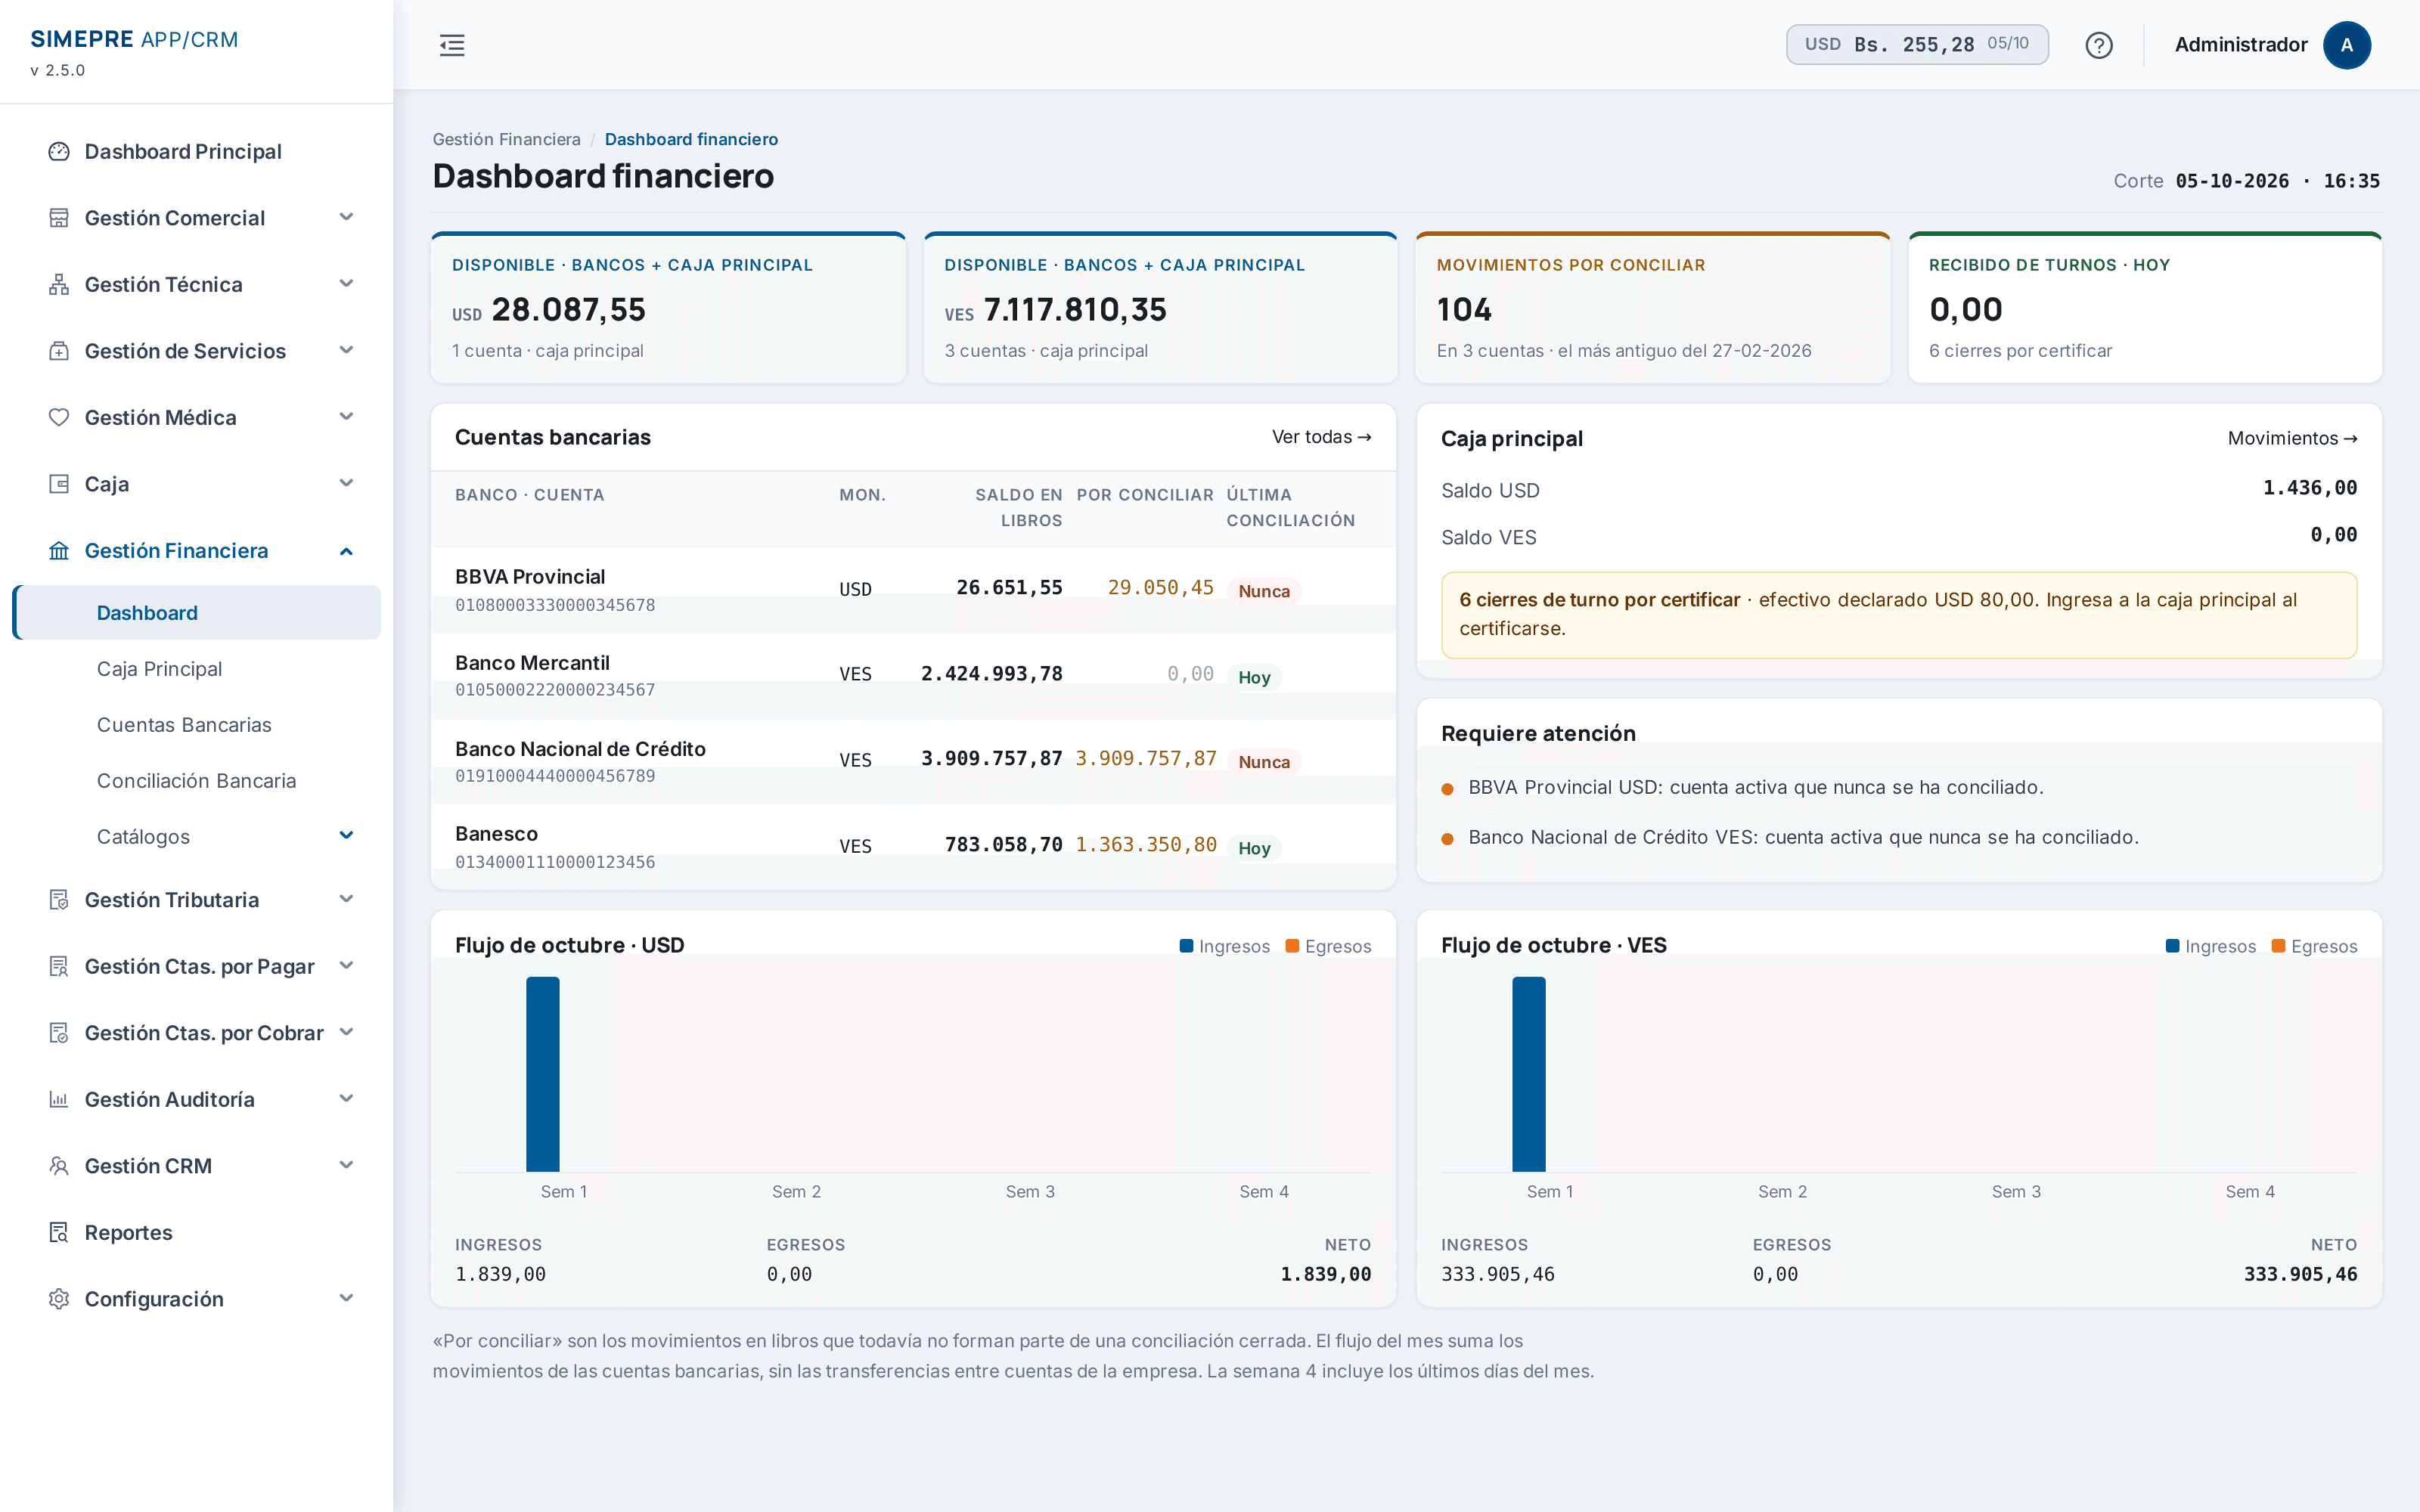Click the Dashboard Principal gauge icon
Viewport: 2420px width, 1512px height.
coord(59,151)
